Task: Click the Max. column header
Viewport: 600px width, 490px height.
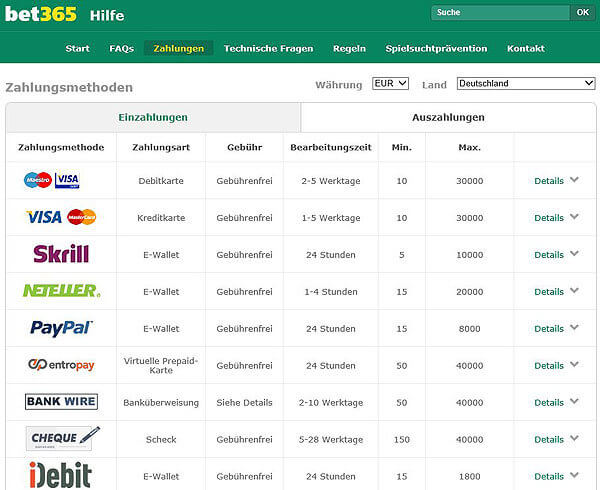Action: 470,147
